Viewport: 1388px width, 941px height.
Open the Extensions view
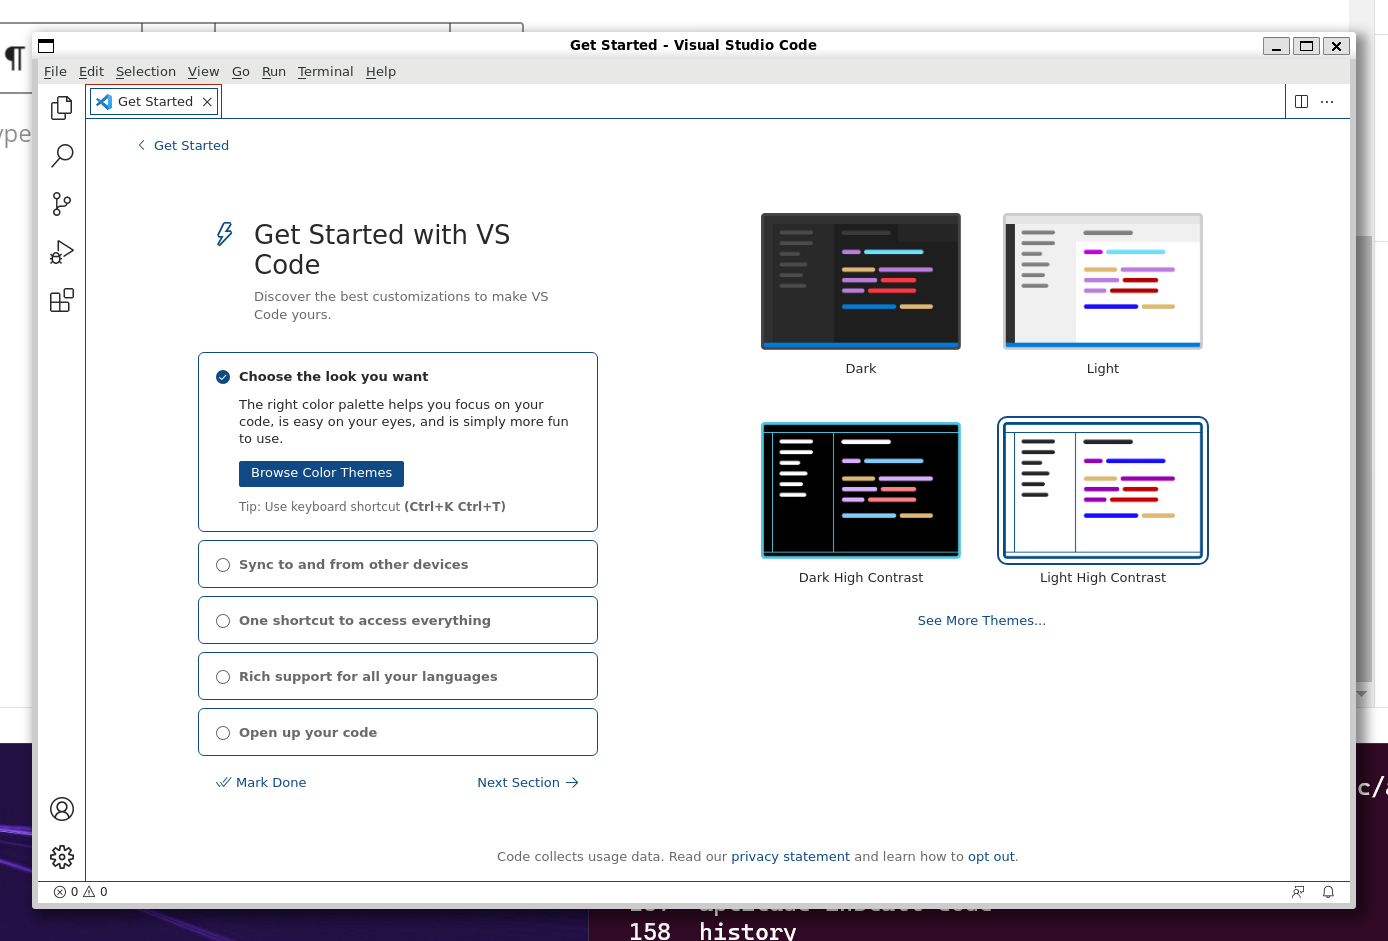click(62, 300)
